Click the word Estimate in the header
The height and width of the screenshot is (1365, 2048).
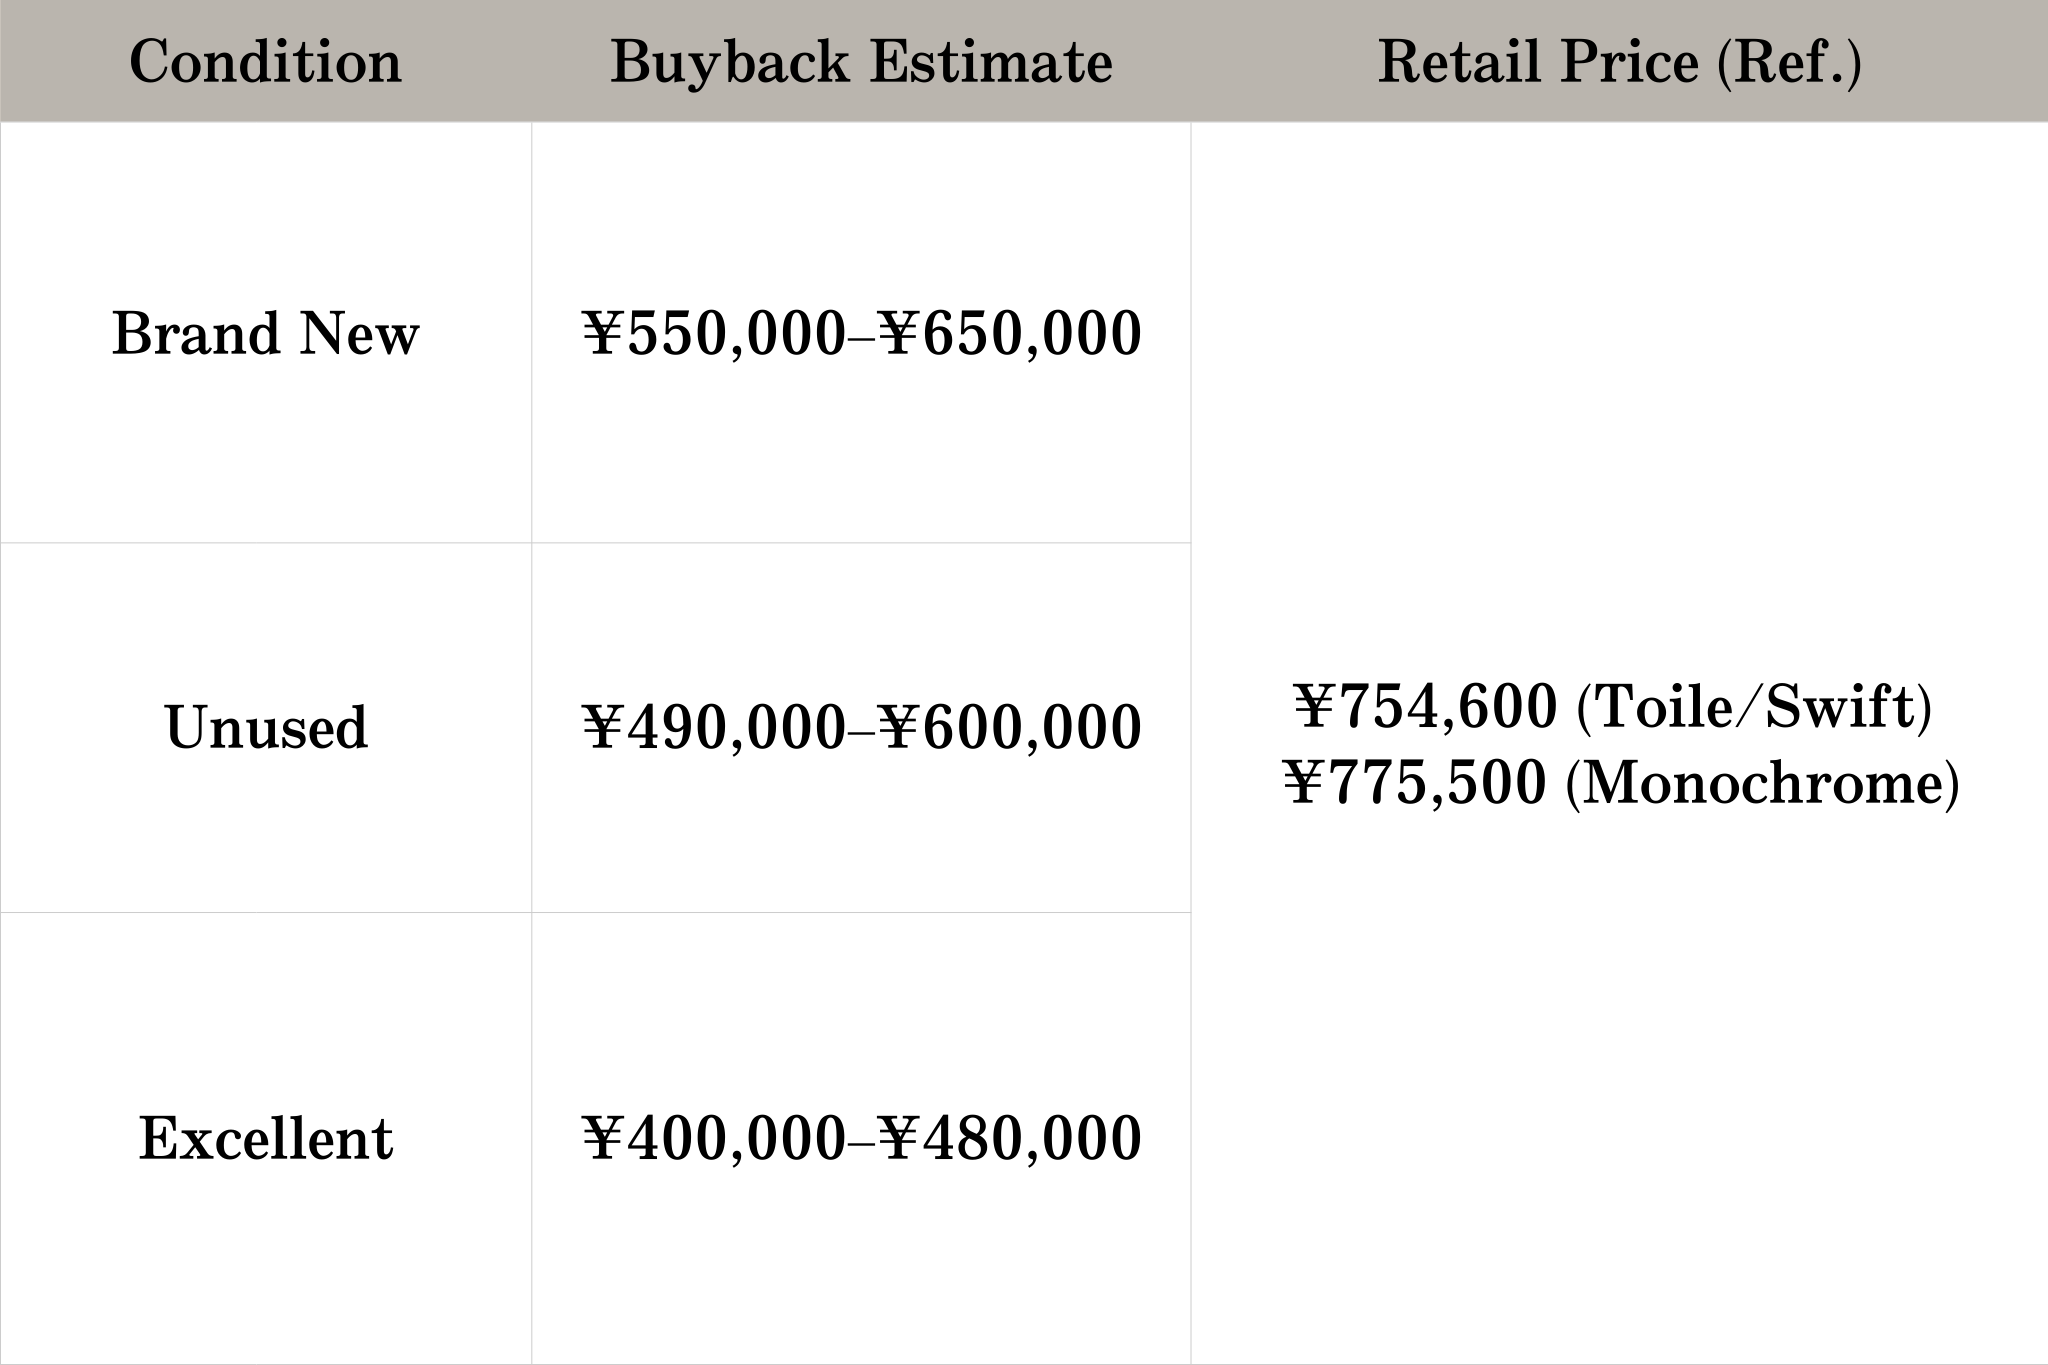click(x=990, y=62)
